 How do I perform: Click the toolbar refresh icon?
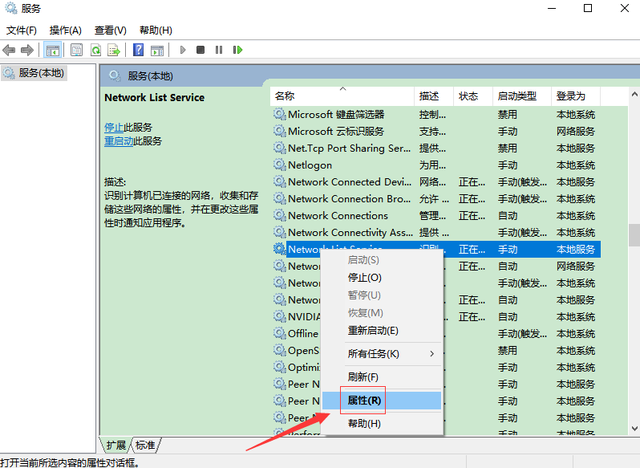click(97, 50)
